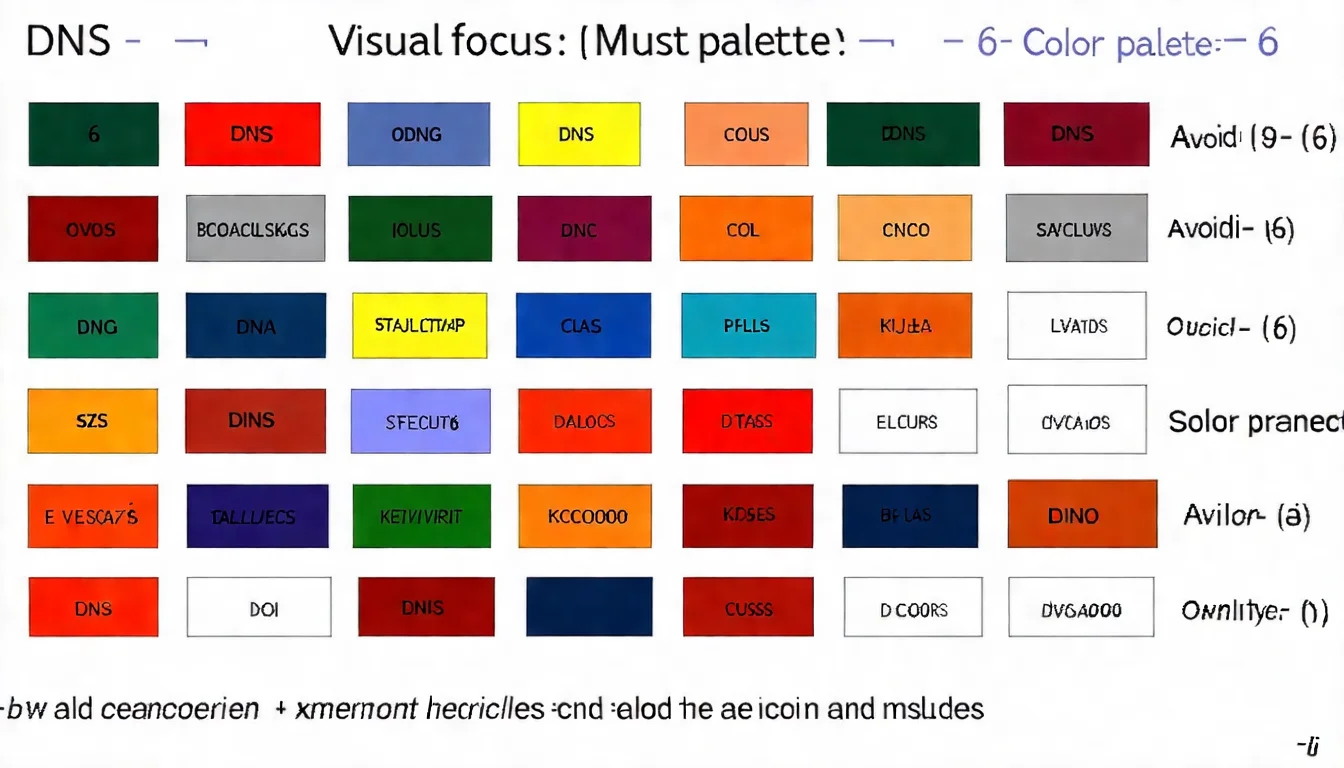This screenshot has height=768, width=1344.
Task: Pick the orange COUS swatch
Action: (745, 134)
